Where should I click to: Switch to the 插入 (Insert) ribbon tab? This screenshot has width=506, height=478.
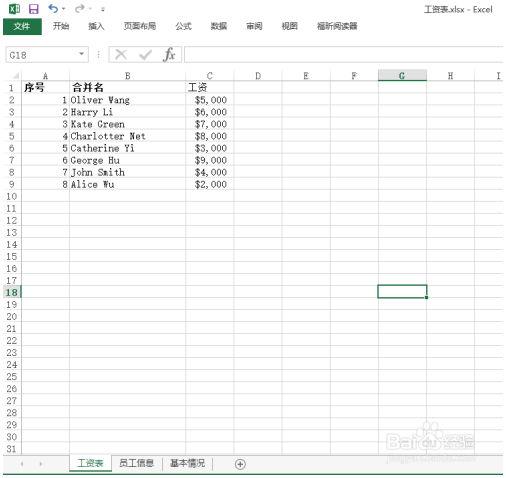tap(96, 26)
